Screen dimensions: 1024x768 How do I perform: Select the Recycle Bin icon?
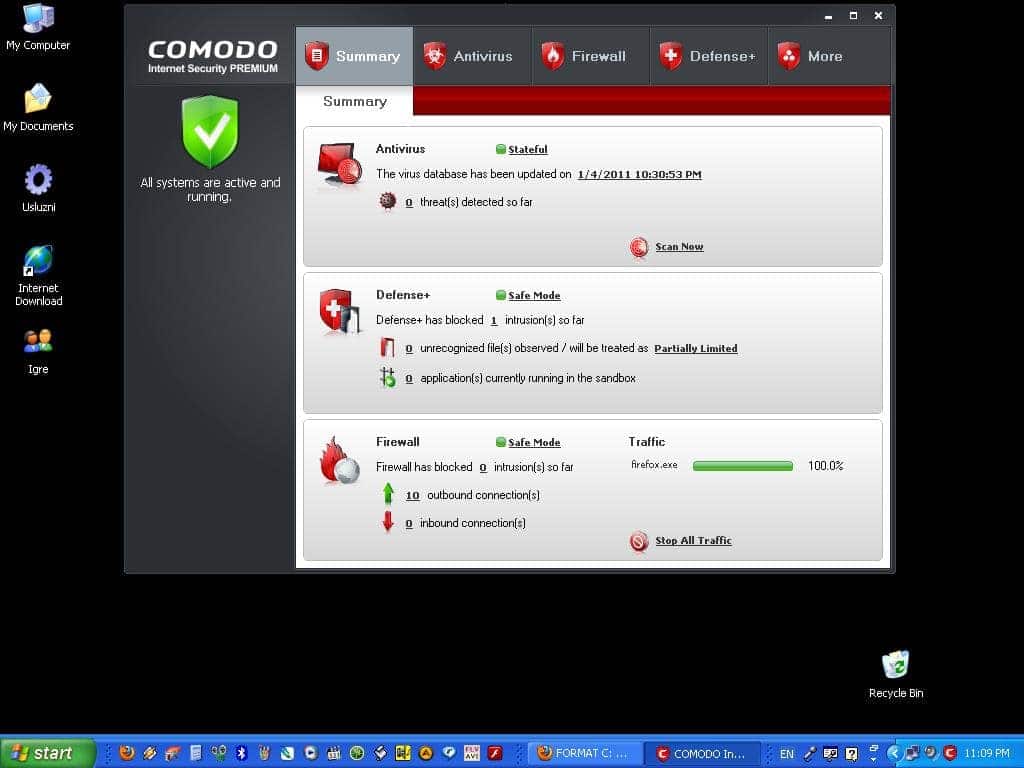[895, 675]
